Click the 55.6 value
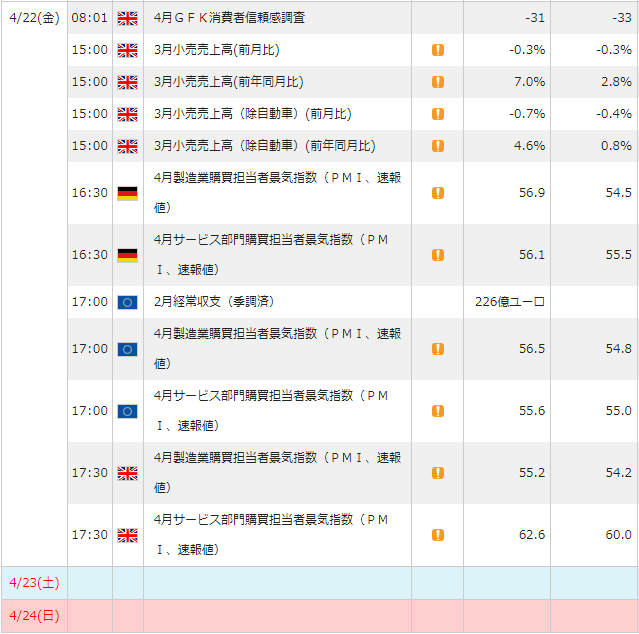 coord(532,411)
